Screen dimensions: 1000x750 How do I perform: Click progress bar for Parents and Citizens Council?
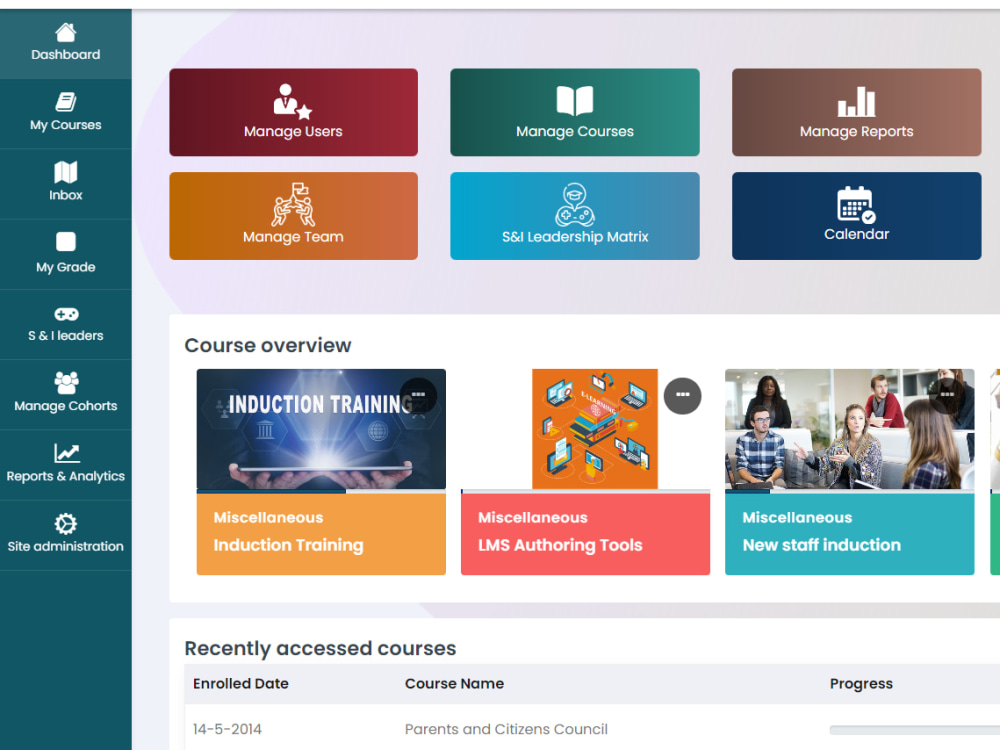(915, 730)
